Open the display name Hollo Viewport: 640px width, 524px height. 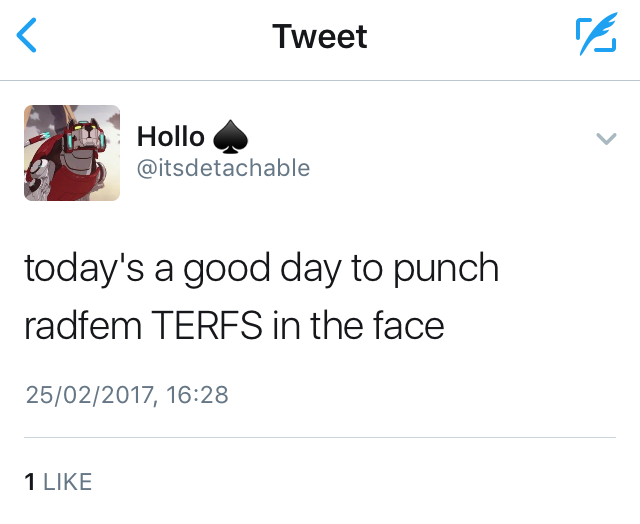click(171, 136)
